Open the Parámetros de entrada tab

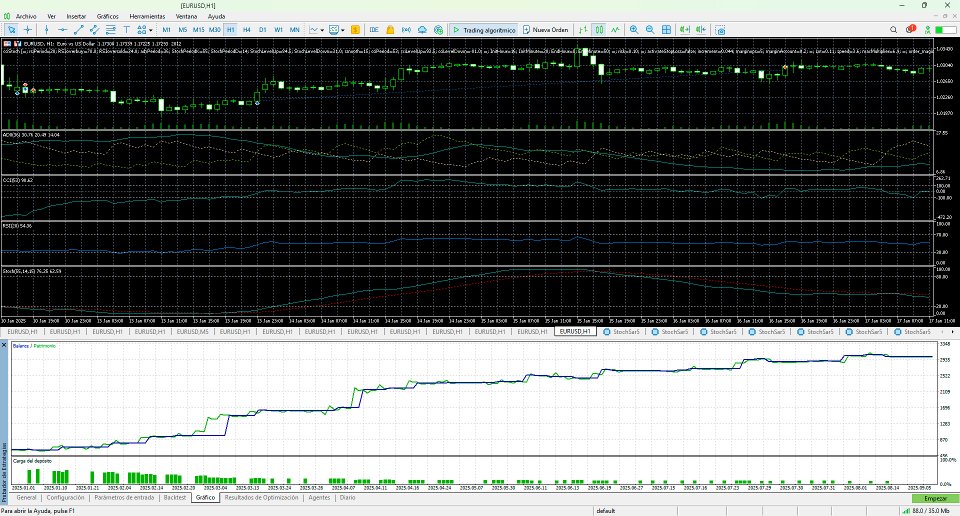click(x=125, y=497)
